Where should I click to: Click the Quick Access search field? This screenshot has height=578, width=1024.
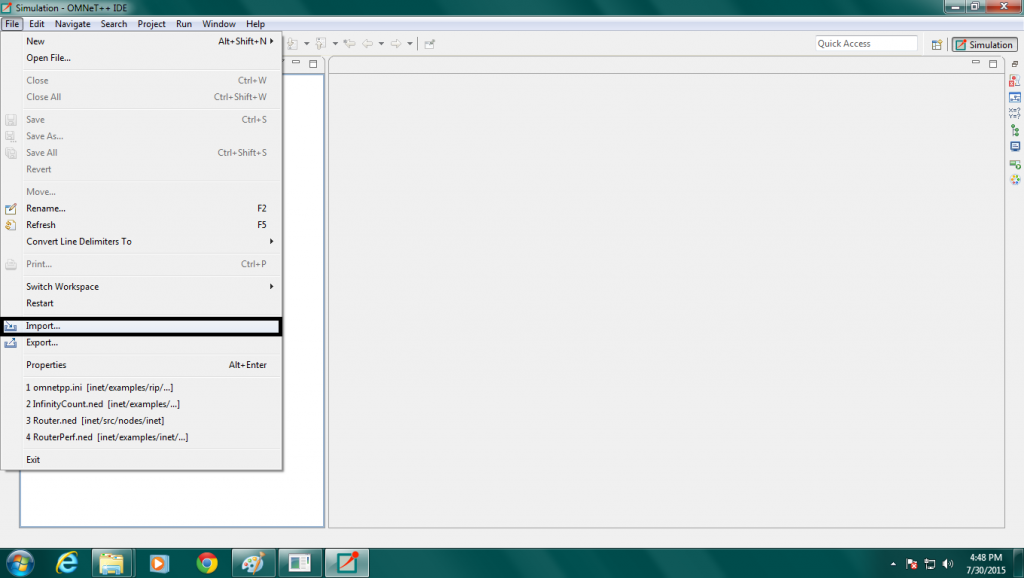click(x=866, y=44)
